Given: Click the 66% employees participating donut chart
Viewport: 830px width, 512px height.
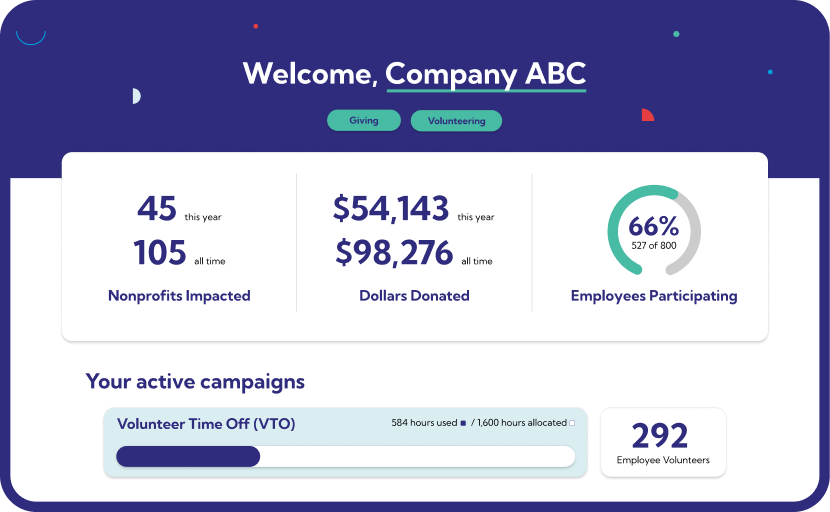Looking at the screenshot, I should tap(654, 230).
